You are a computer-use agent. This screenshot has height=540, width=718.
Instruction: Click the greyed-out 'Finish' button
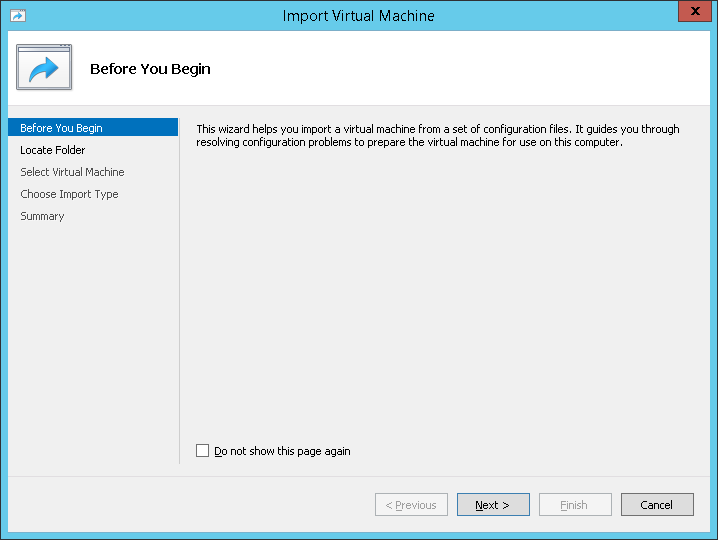coord(575,505)
